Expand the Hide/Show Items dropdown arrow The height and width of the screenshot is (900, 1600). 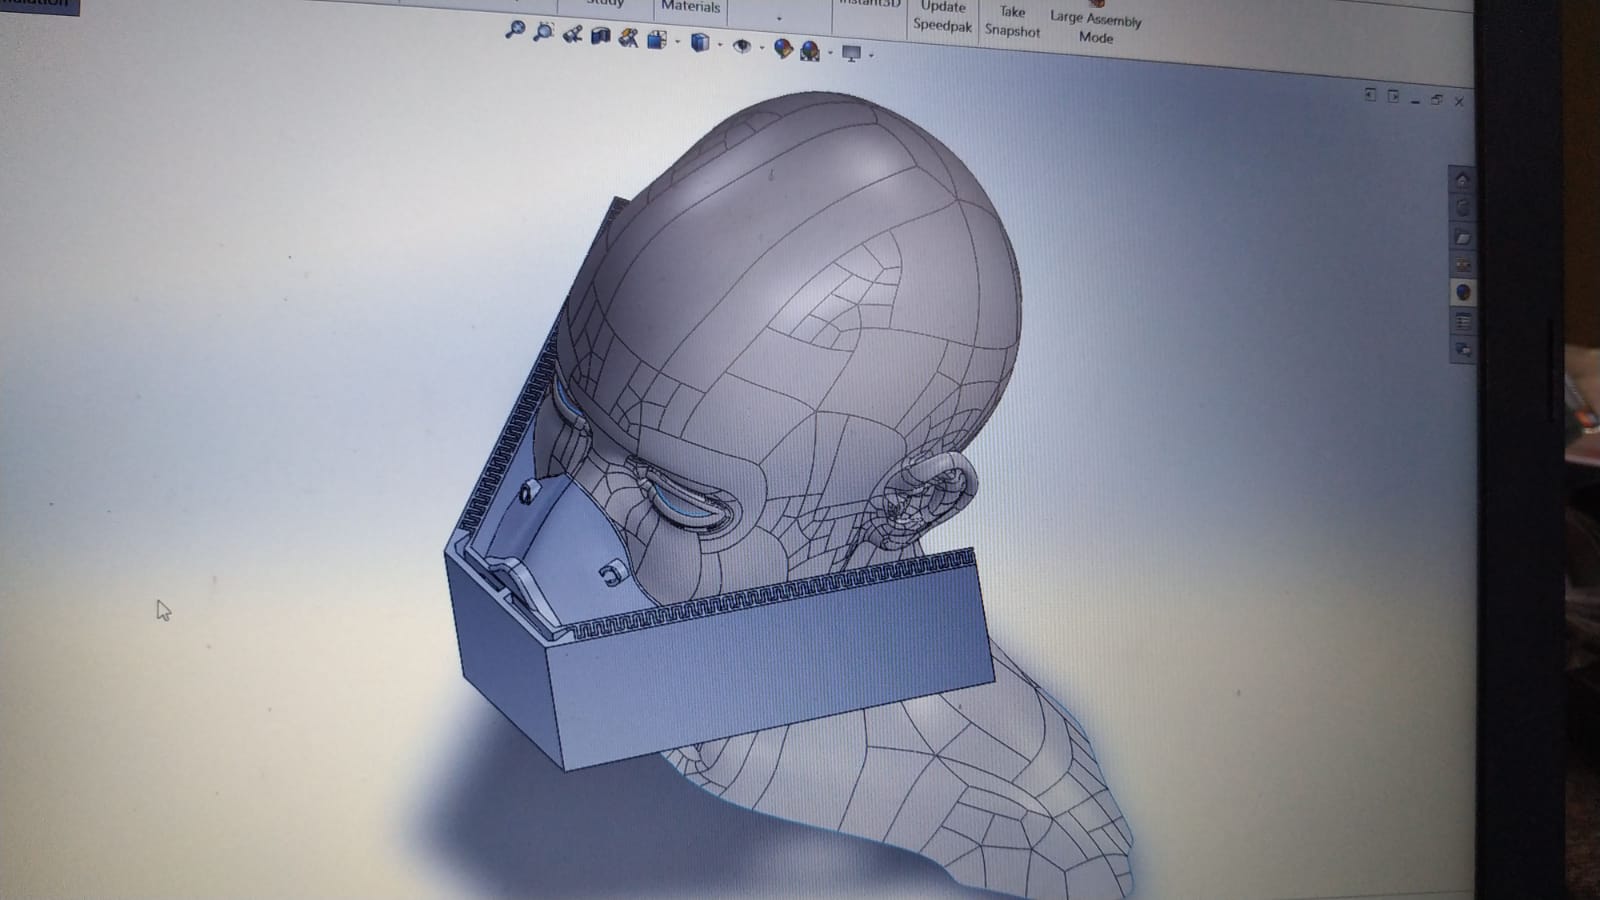click(x=762, y=47)
